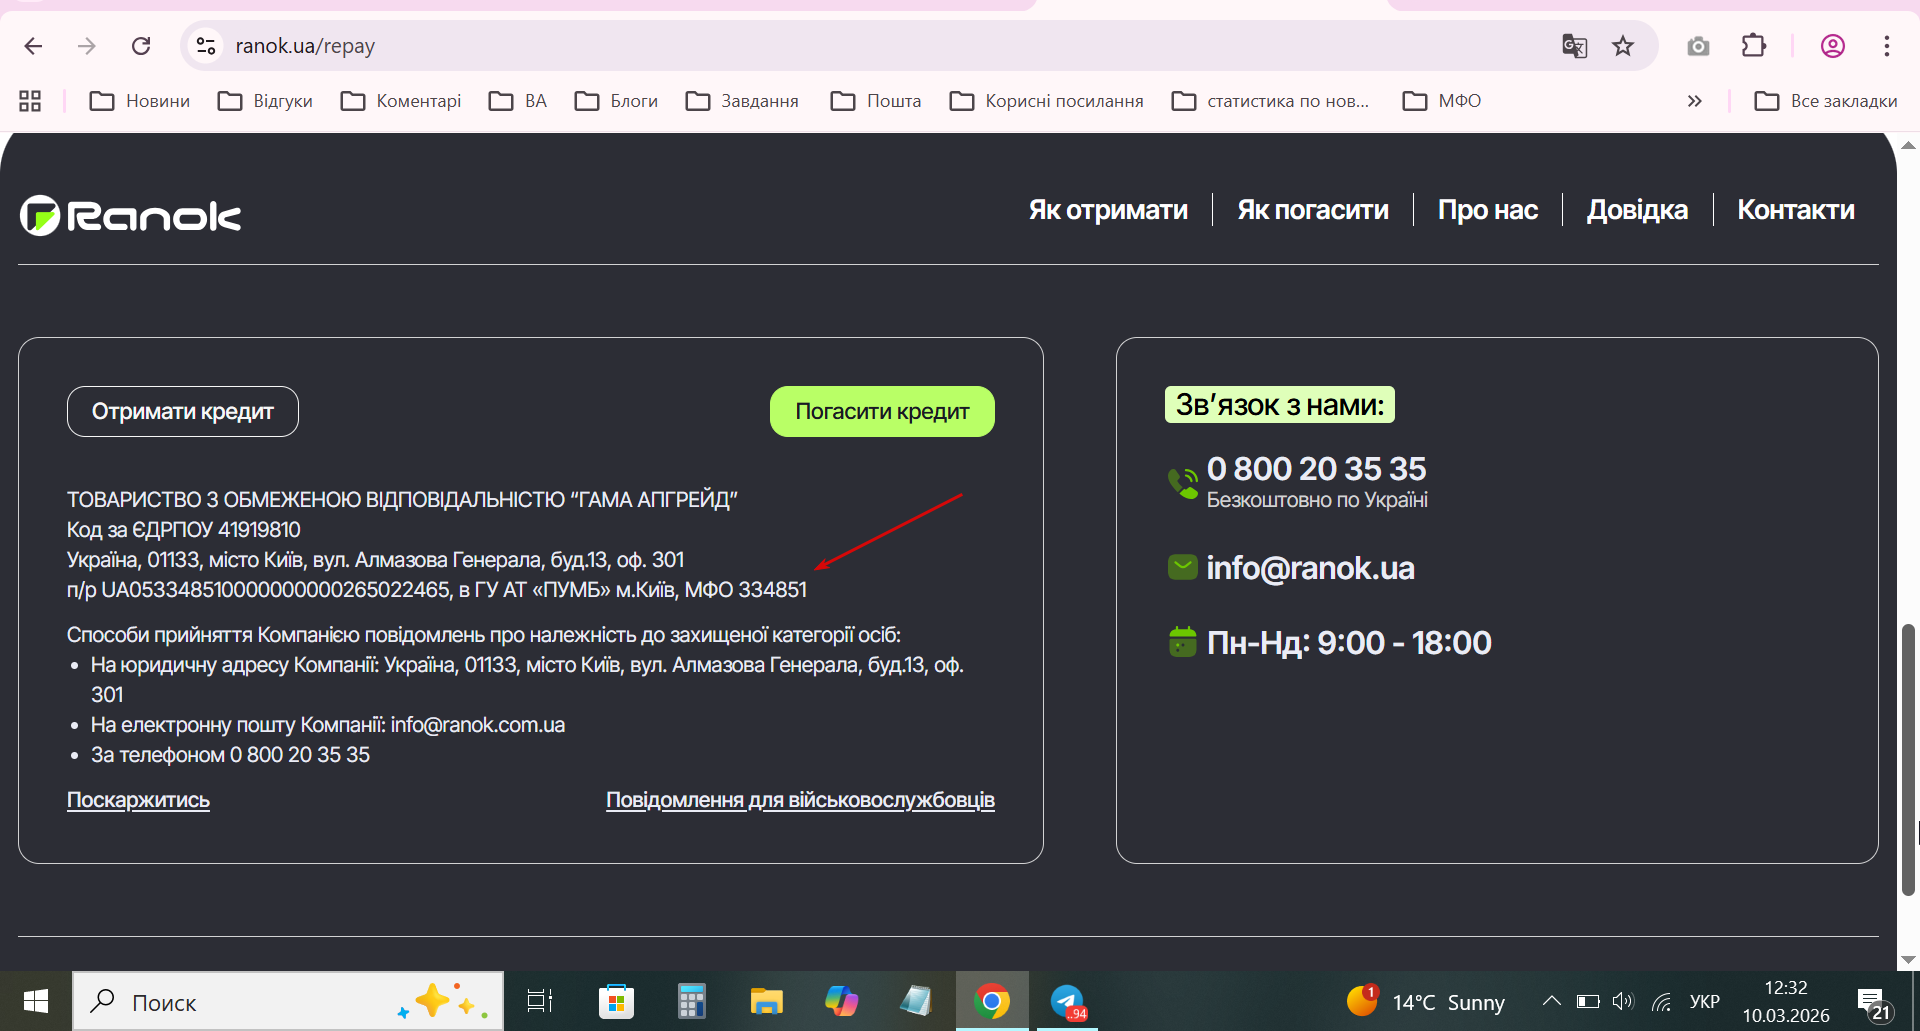This screenshot has height=1031, width=1920.
Task: Open Copilot from the taskbar
Action: tap(841, 1001)
